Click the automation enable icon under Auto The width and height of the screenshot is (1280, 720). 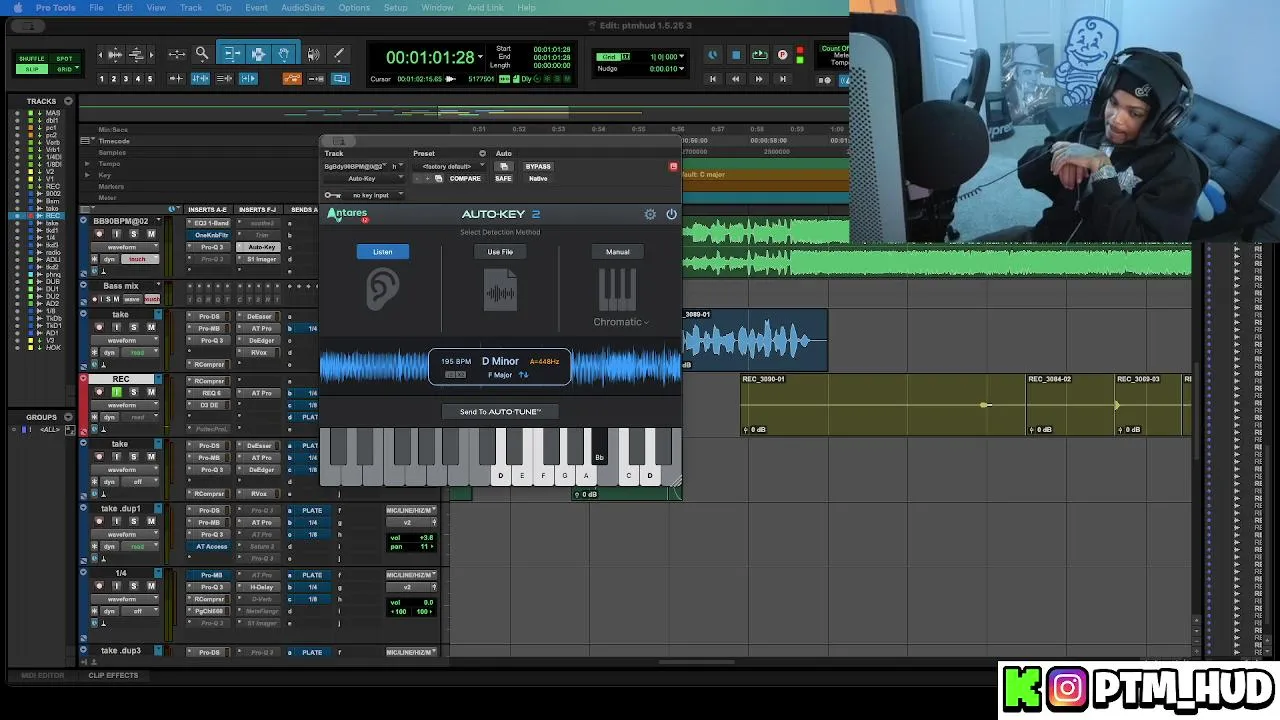pyautogui.click(x=504, y=167)
